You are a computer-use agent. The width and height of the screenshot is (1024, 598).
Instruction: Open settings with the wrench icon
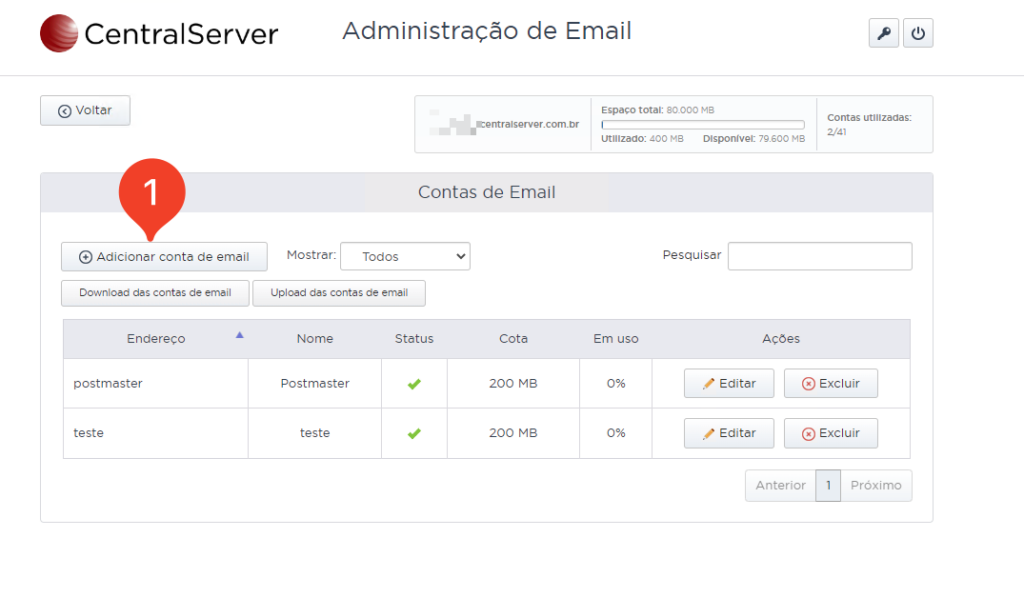[883, 32]
